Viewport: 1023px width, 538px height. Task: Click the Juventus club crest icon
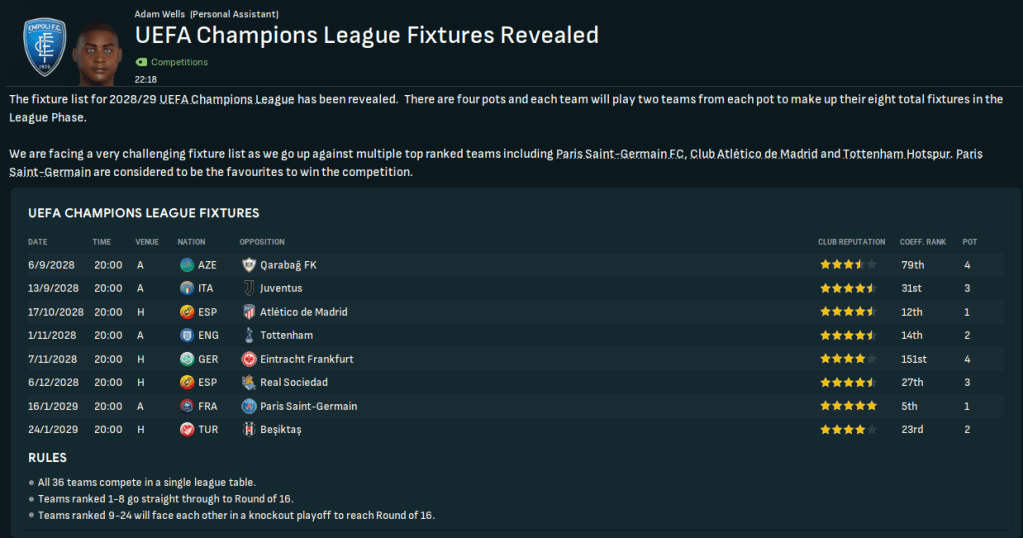[249, 288]
